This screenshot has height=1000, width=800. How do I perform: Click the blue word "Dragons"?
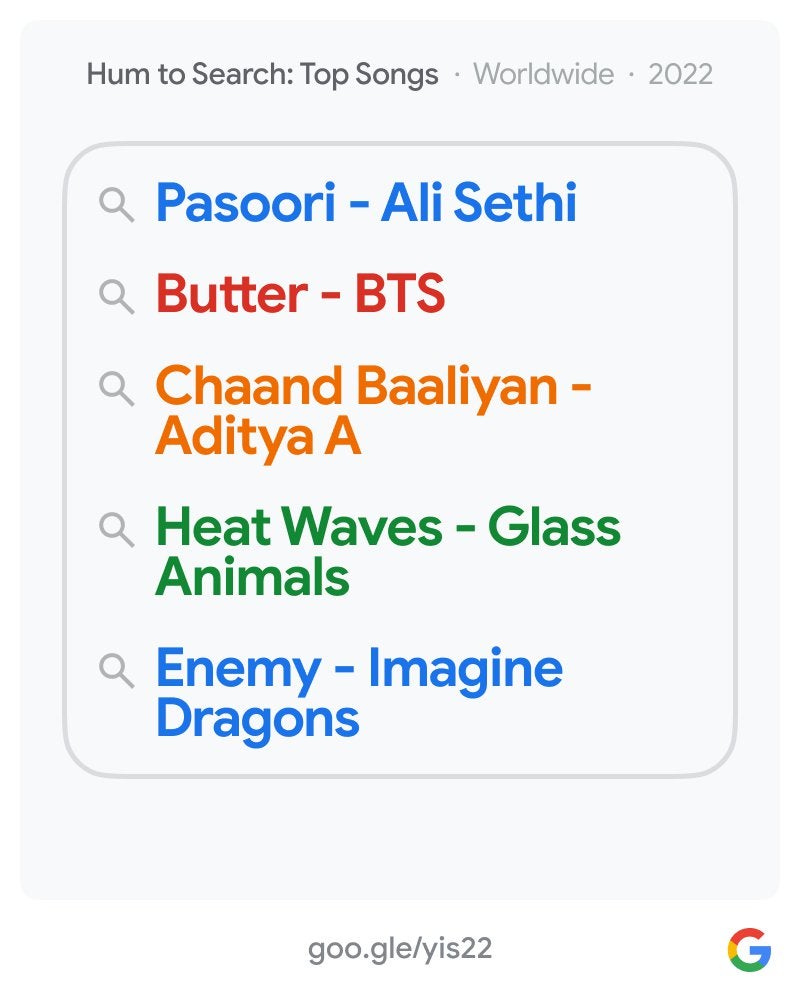coord(257,719)
